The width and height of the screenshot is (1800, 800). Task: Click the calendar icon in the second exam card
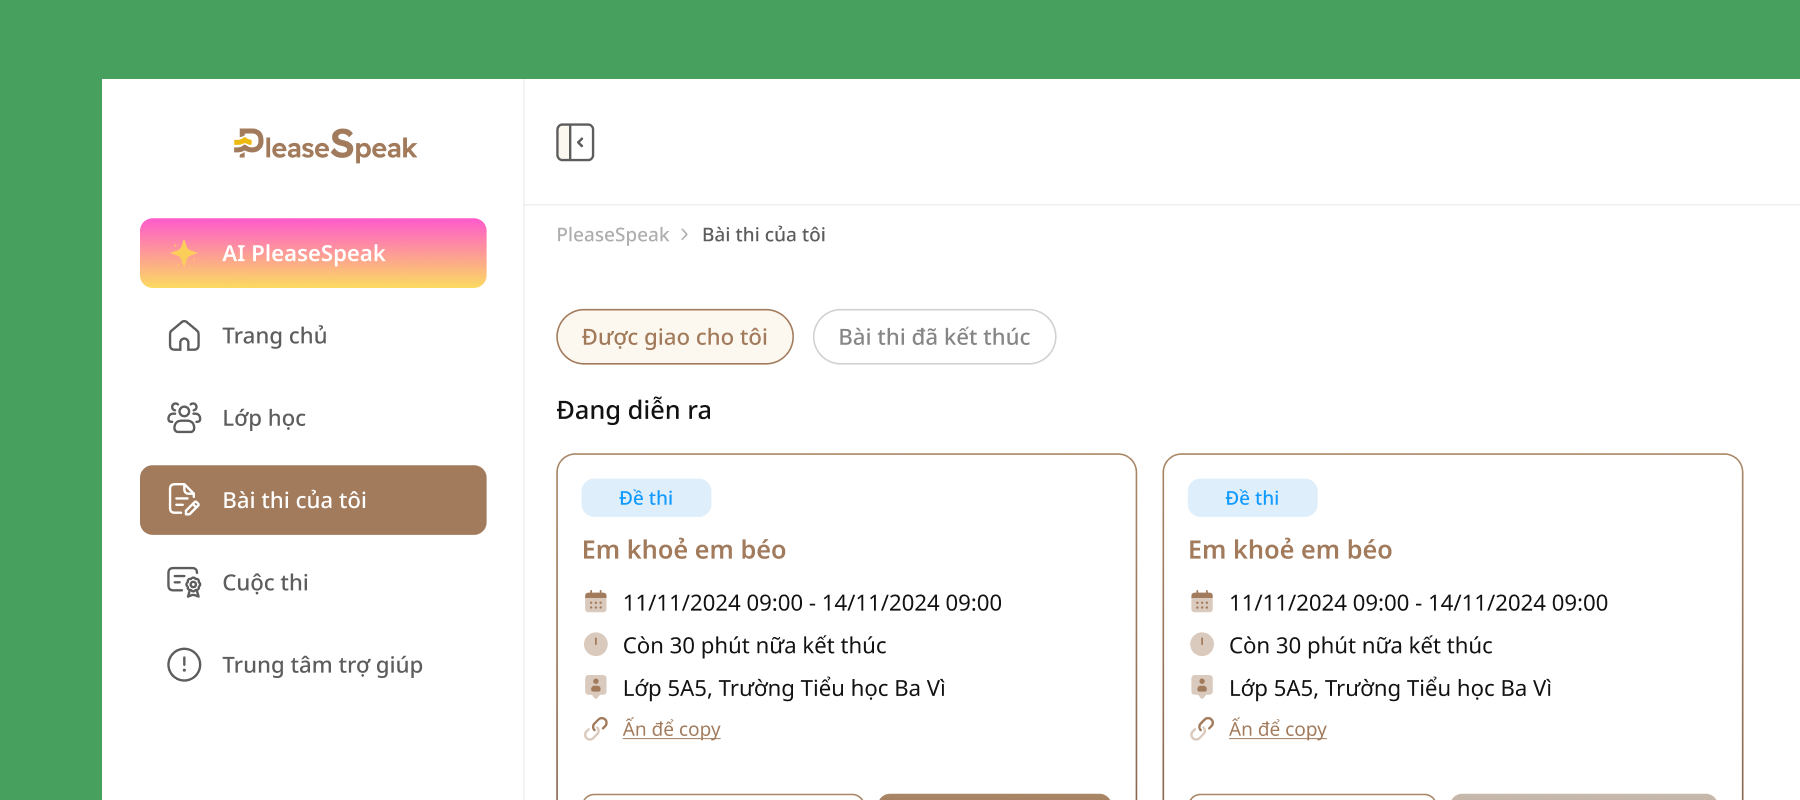(1202, 602)
